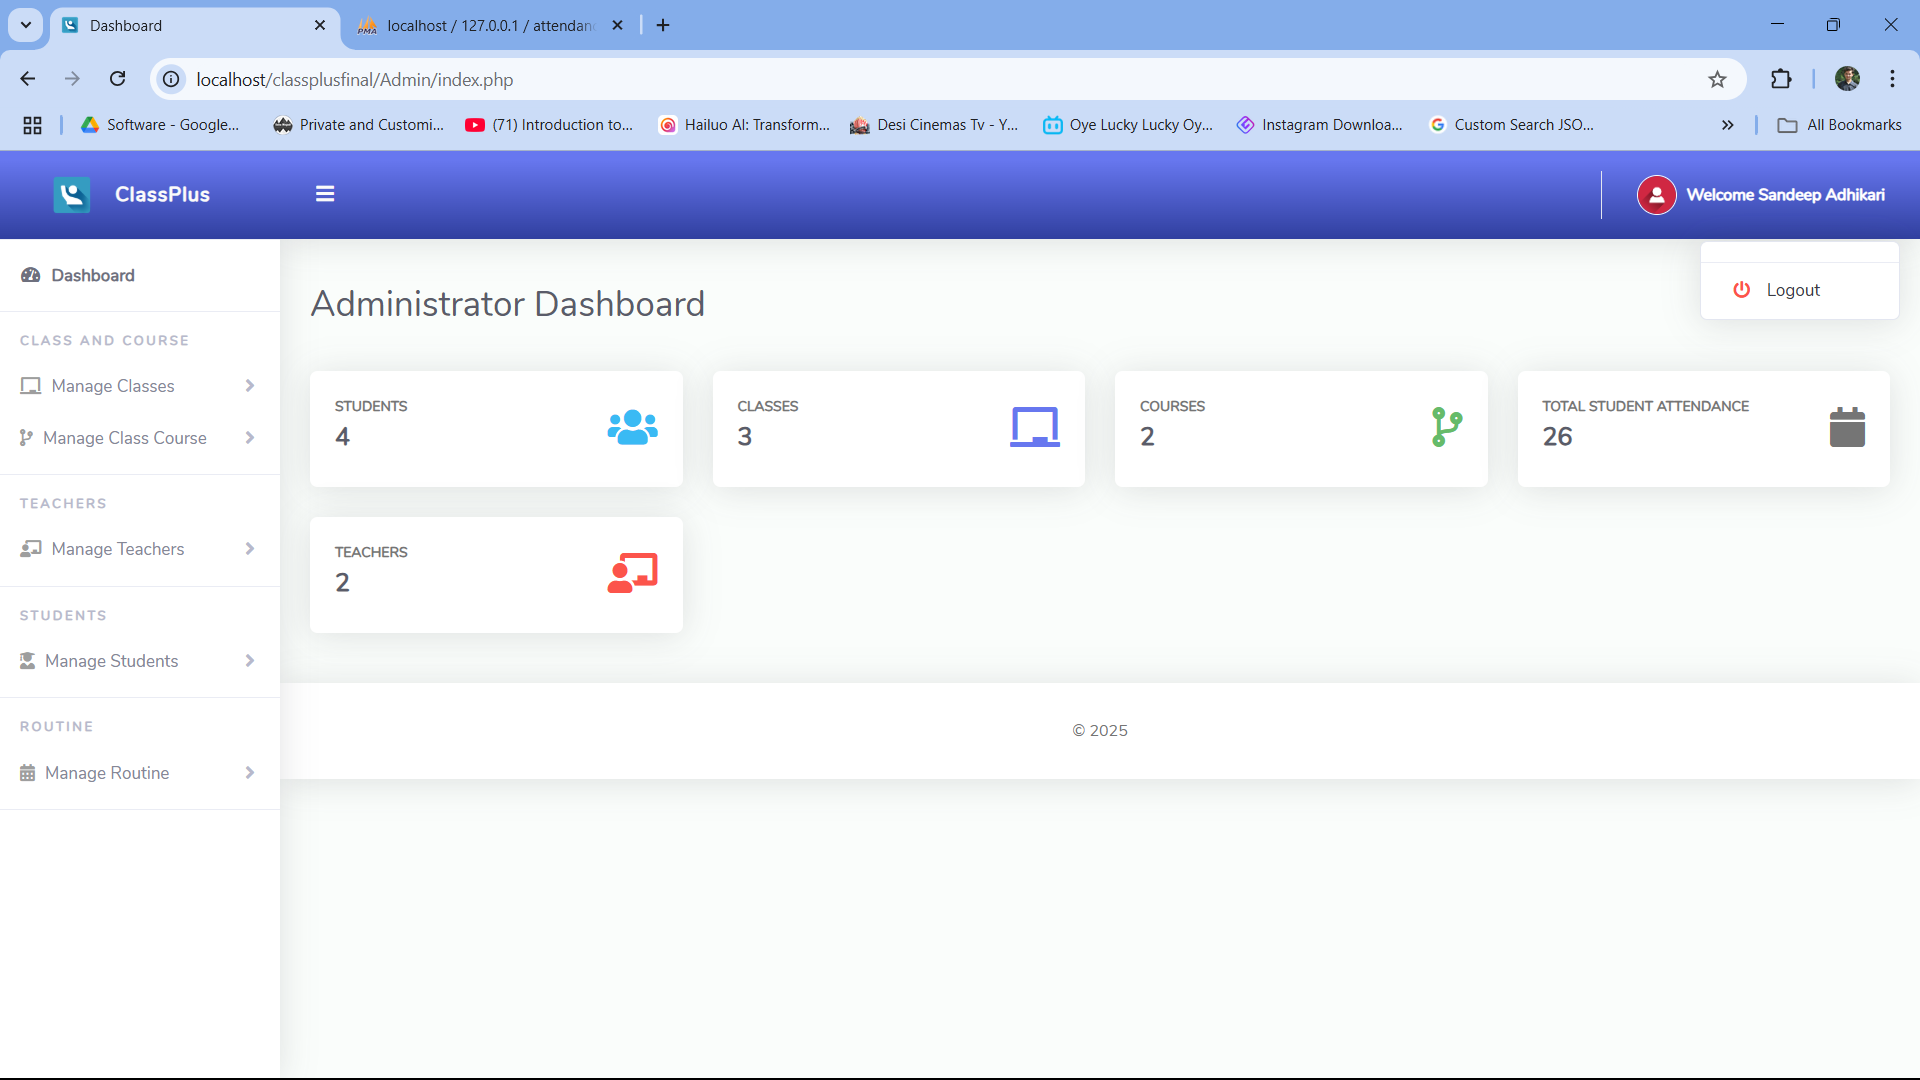Click the Teachers icon on Teachers card
Screen dimensions: 1920x1080
click(x=631, y=573)
